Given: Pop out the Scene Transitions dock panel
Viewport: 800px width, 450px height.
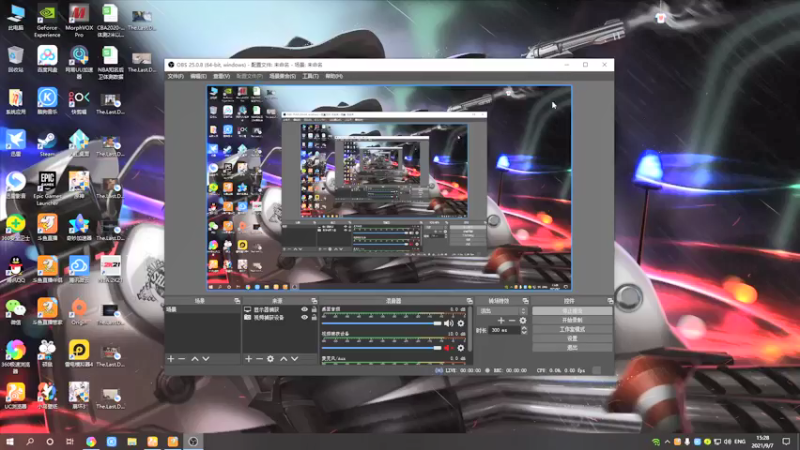Looking at the screenshot, I should pos(525,301).
